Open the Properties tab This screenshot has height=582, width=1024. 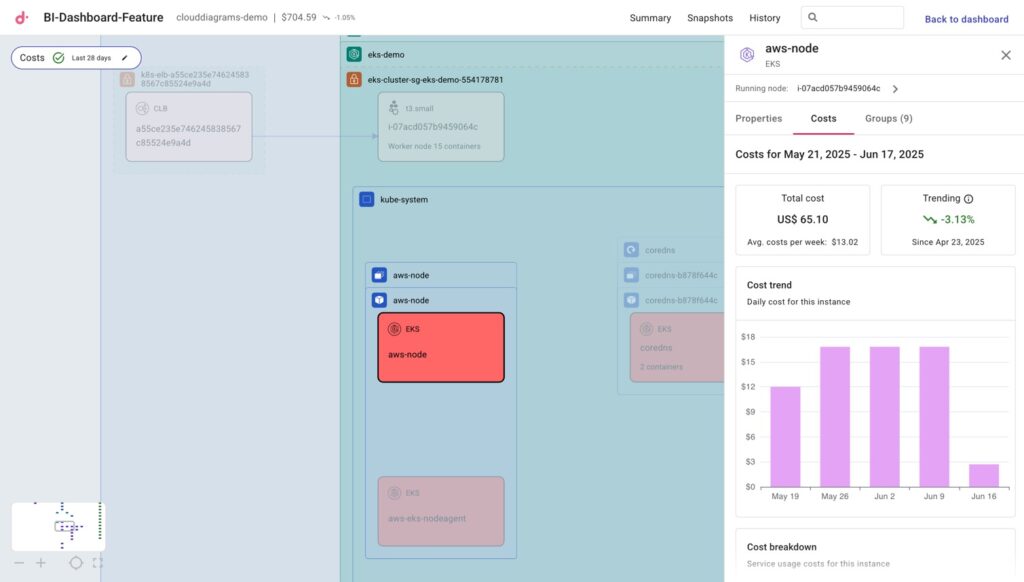pos(759,118)
